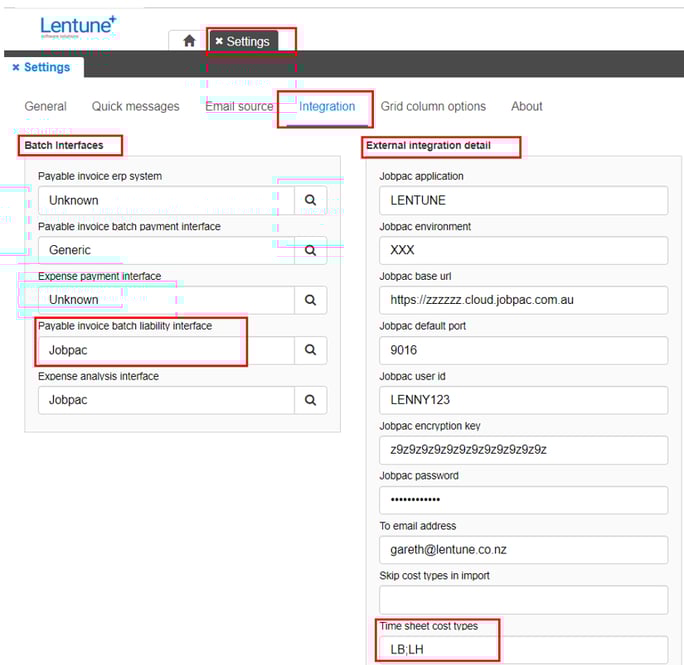Search Expense payment interface options
Screen dimensions: 684x665
pos(310,300)
